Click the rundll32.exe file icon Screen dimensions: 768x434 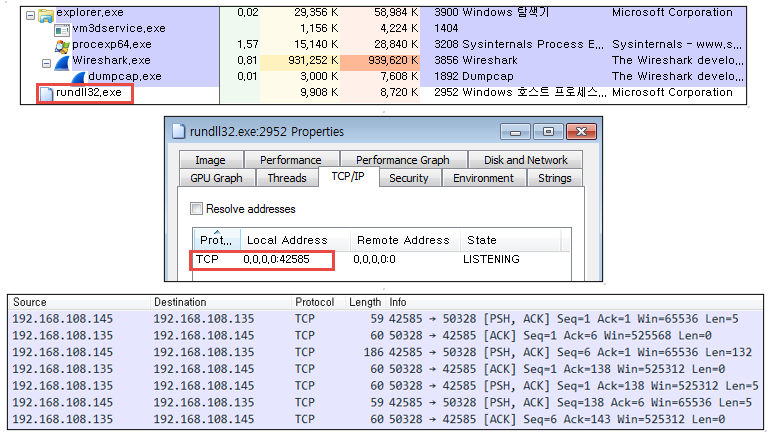(x=46, y=94)
